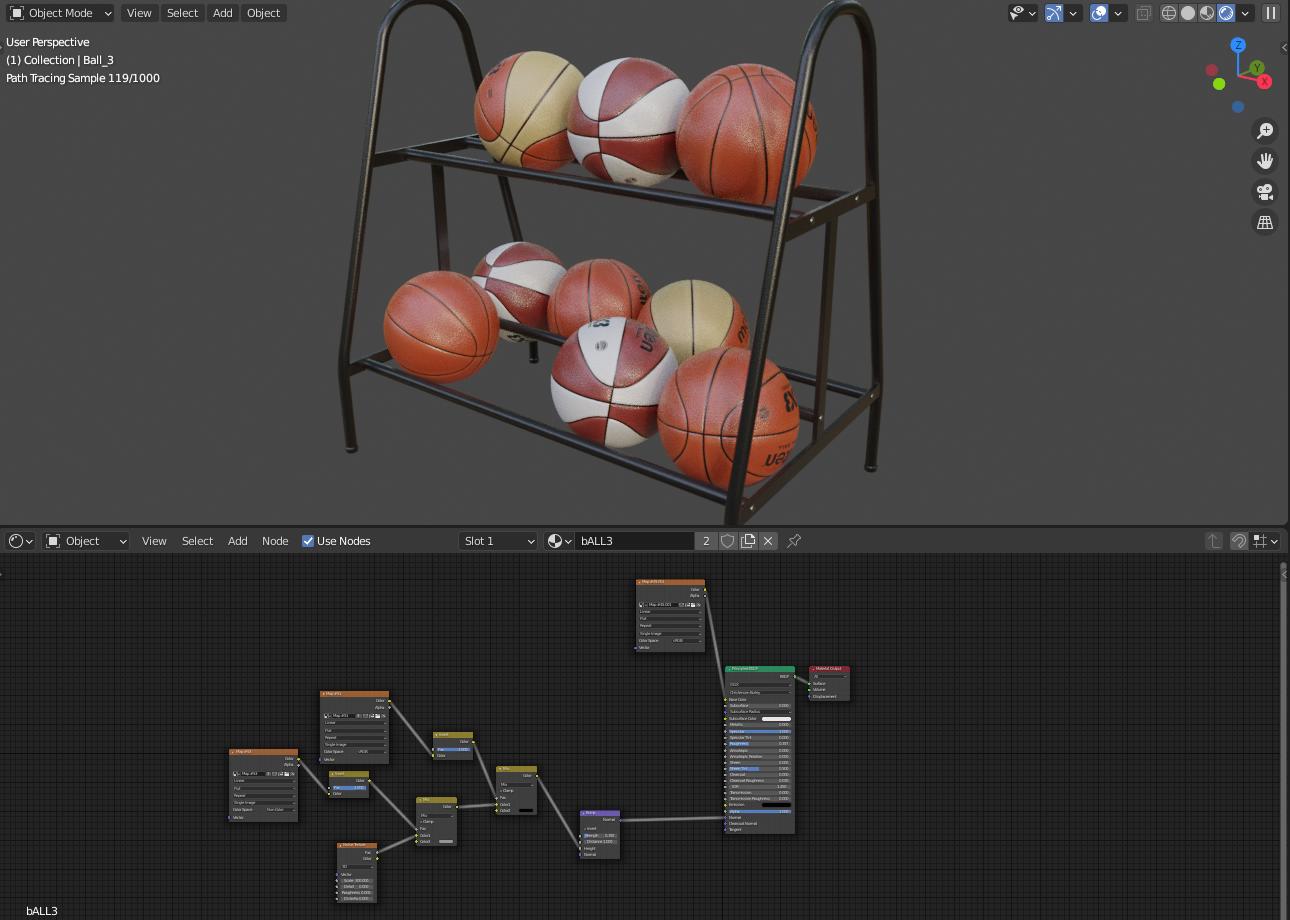Pause the viewport render preview
The height and width of the screenshot is (920, 1290).
[x=1271, y=13]
